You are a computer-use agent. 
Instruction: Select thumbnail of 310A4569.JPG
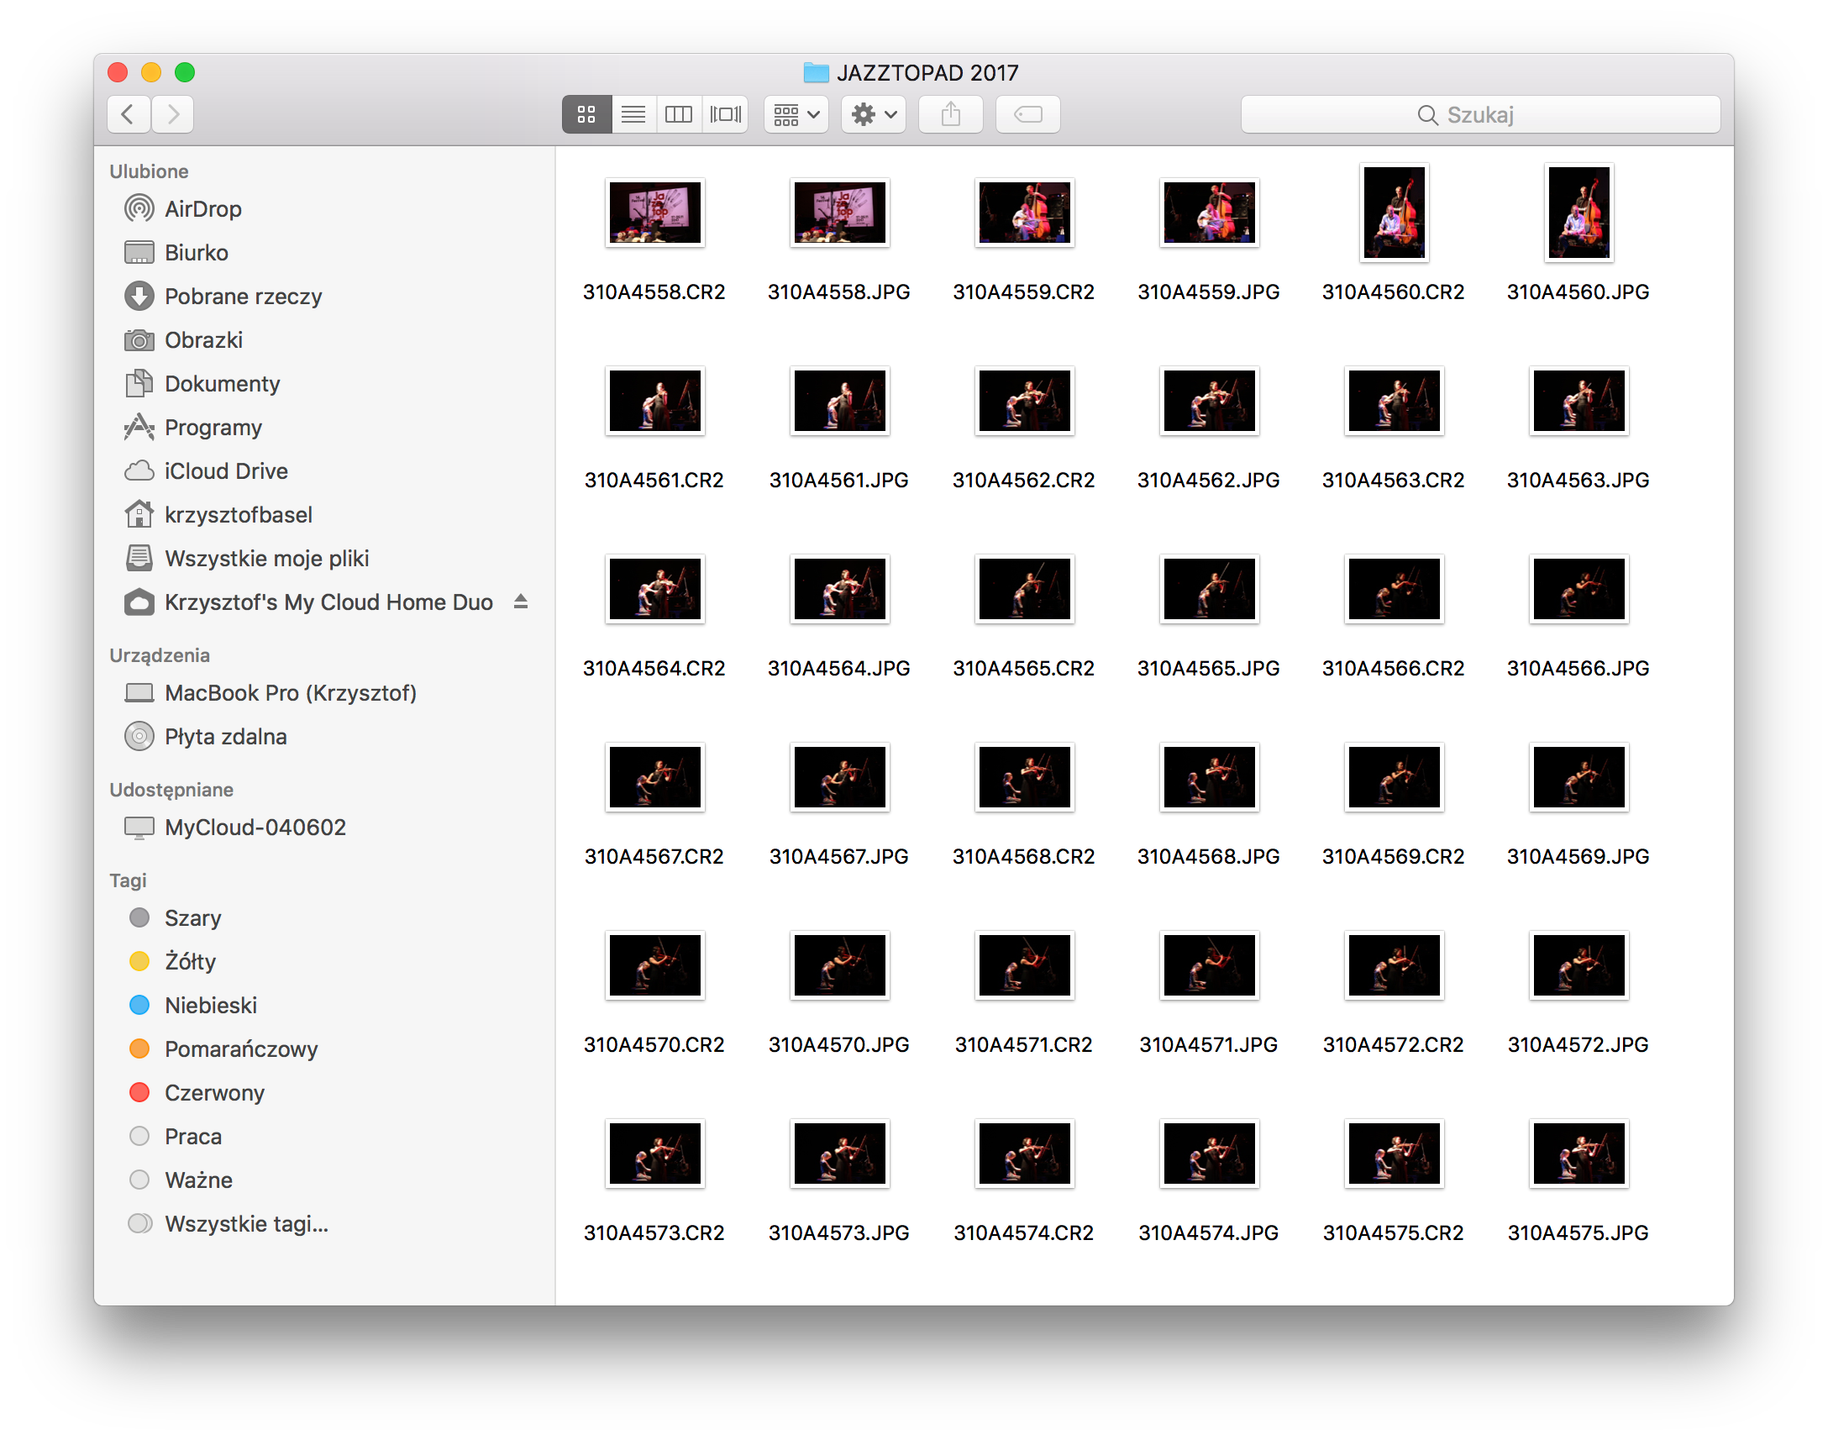tap(1579, 777)
